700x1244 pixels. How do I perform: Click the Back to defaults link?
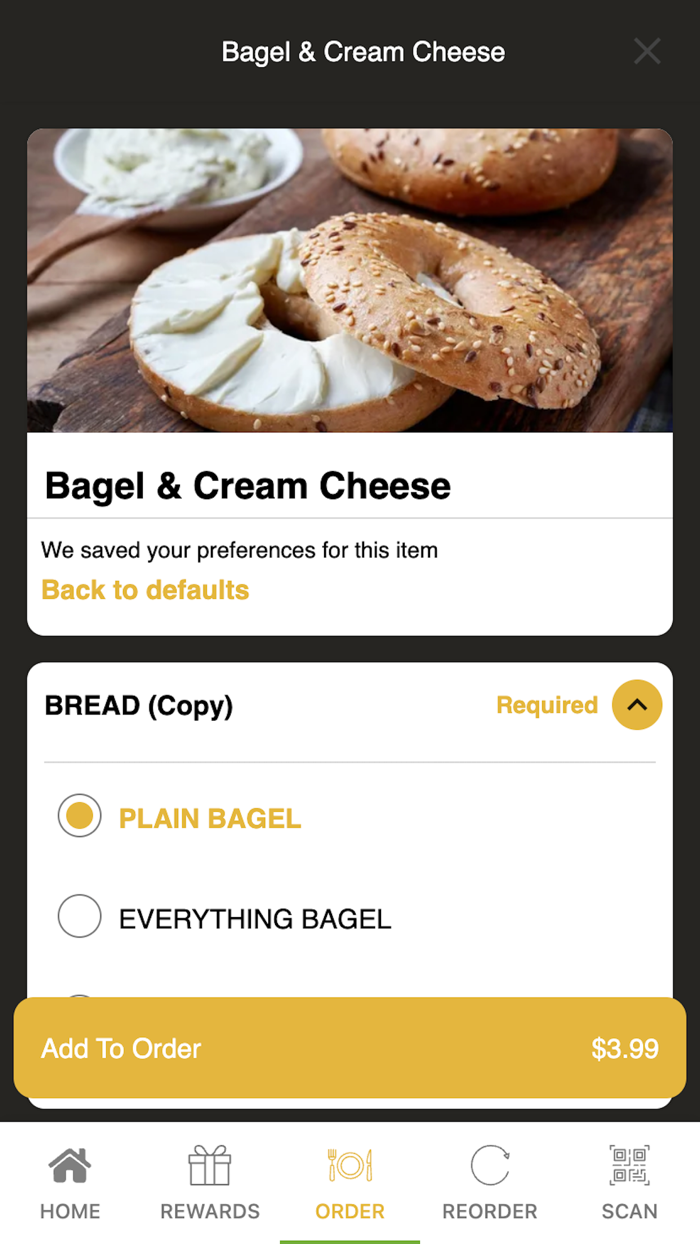pyautogui.click(x=145, y=590)
